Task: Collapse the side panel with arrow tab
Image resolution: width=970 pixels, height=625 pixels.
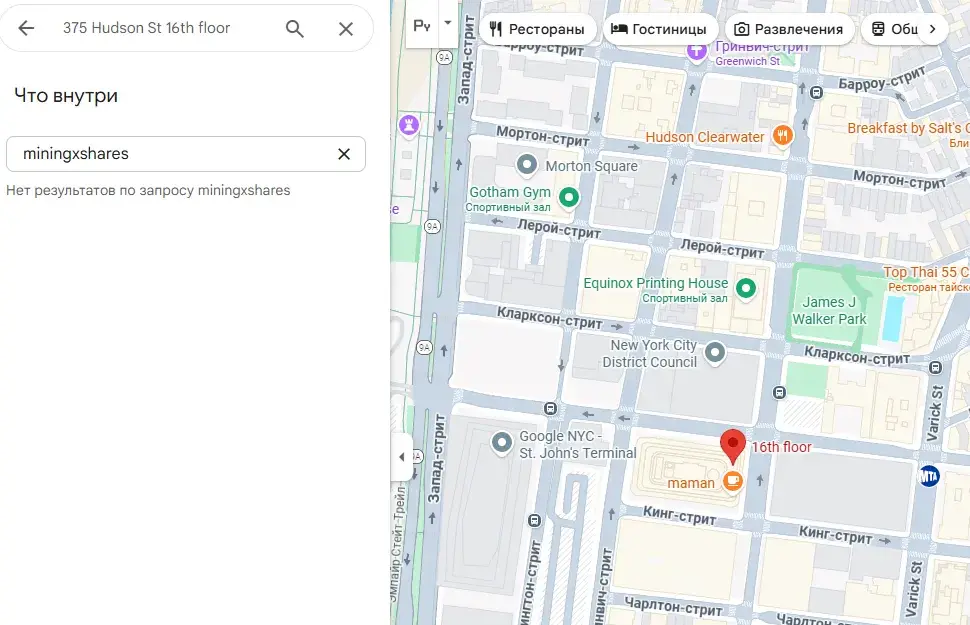Action: (x=401, y=457)
